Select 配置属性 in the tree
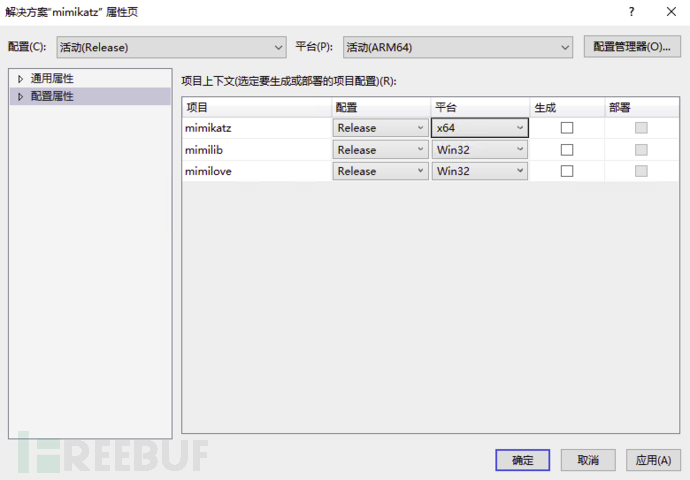 coord(52,96)
